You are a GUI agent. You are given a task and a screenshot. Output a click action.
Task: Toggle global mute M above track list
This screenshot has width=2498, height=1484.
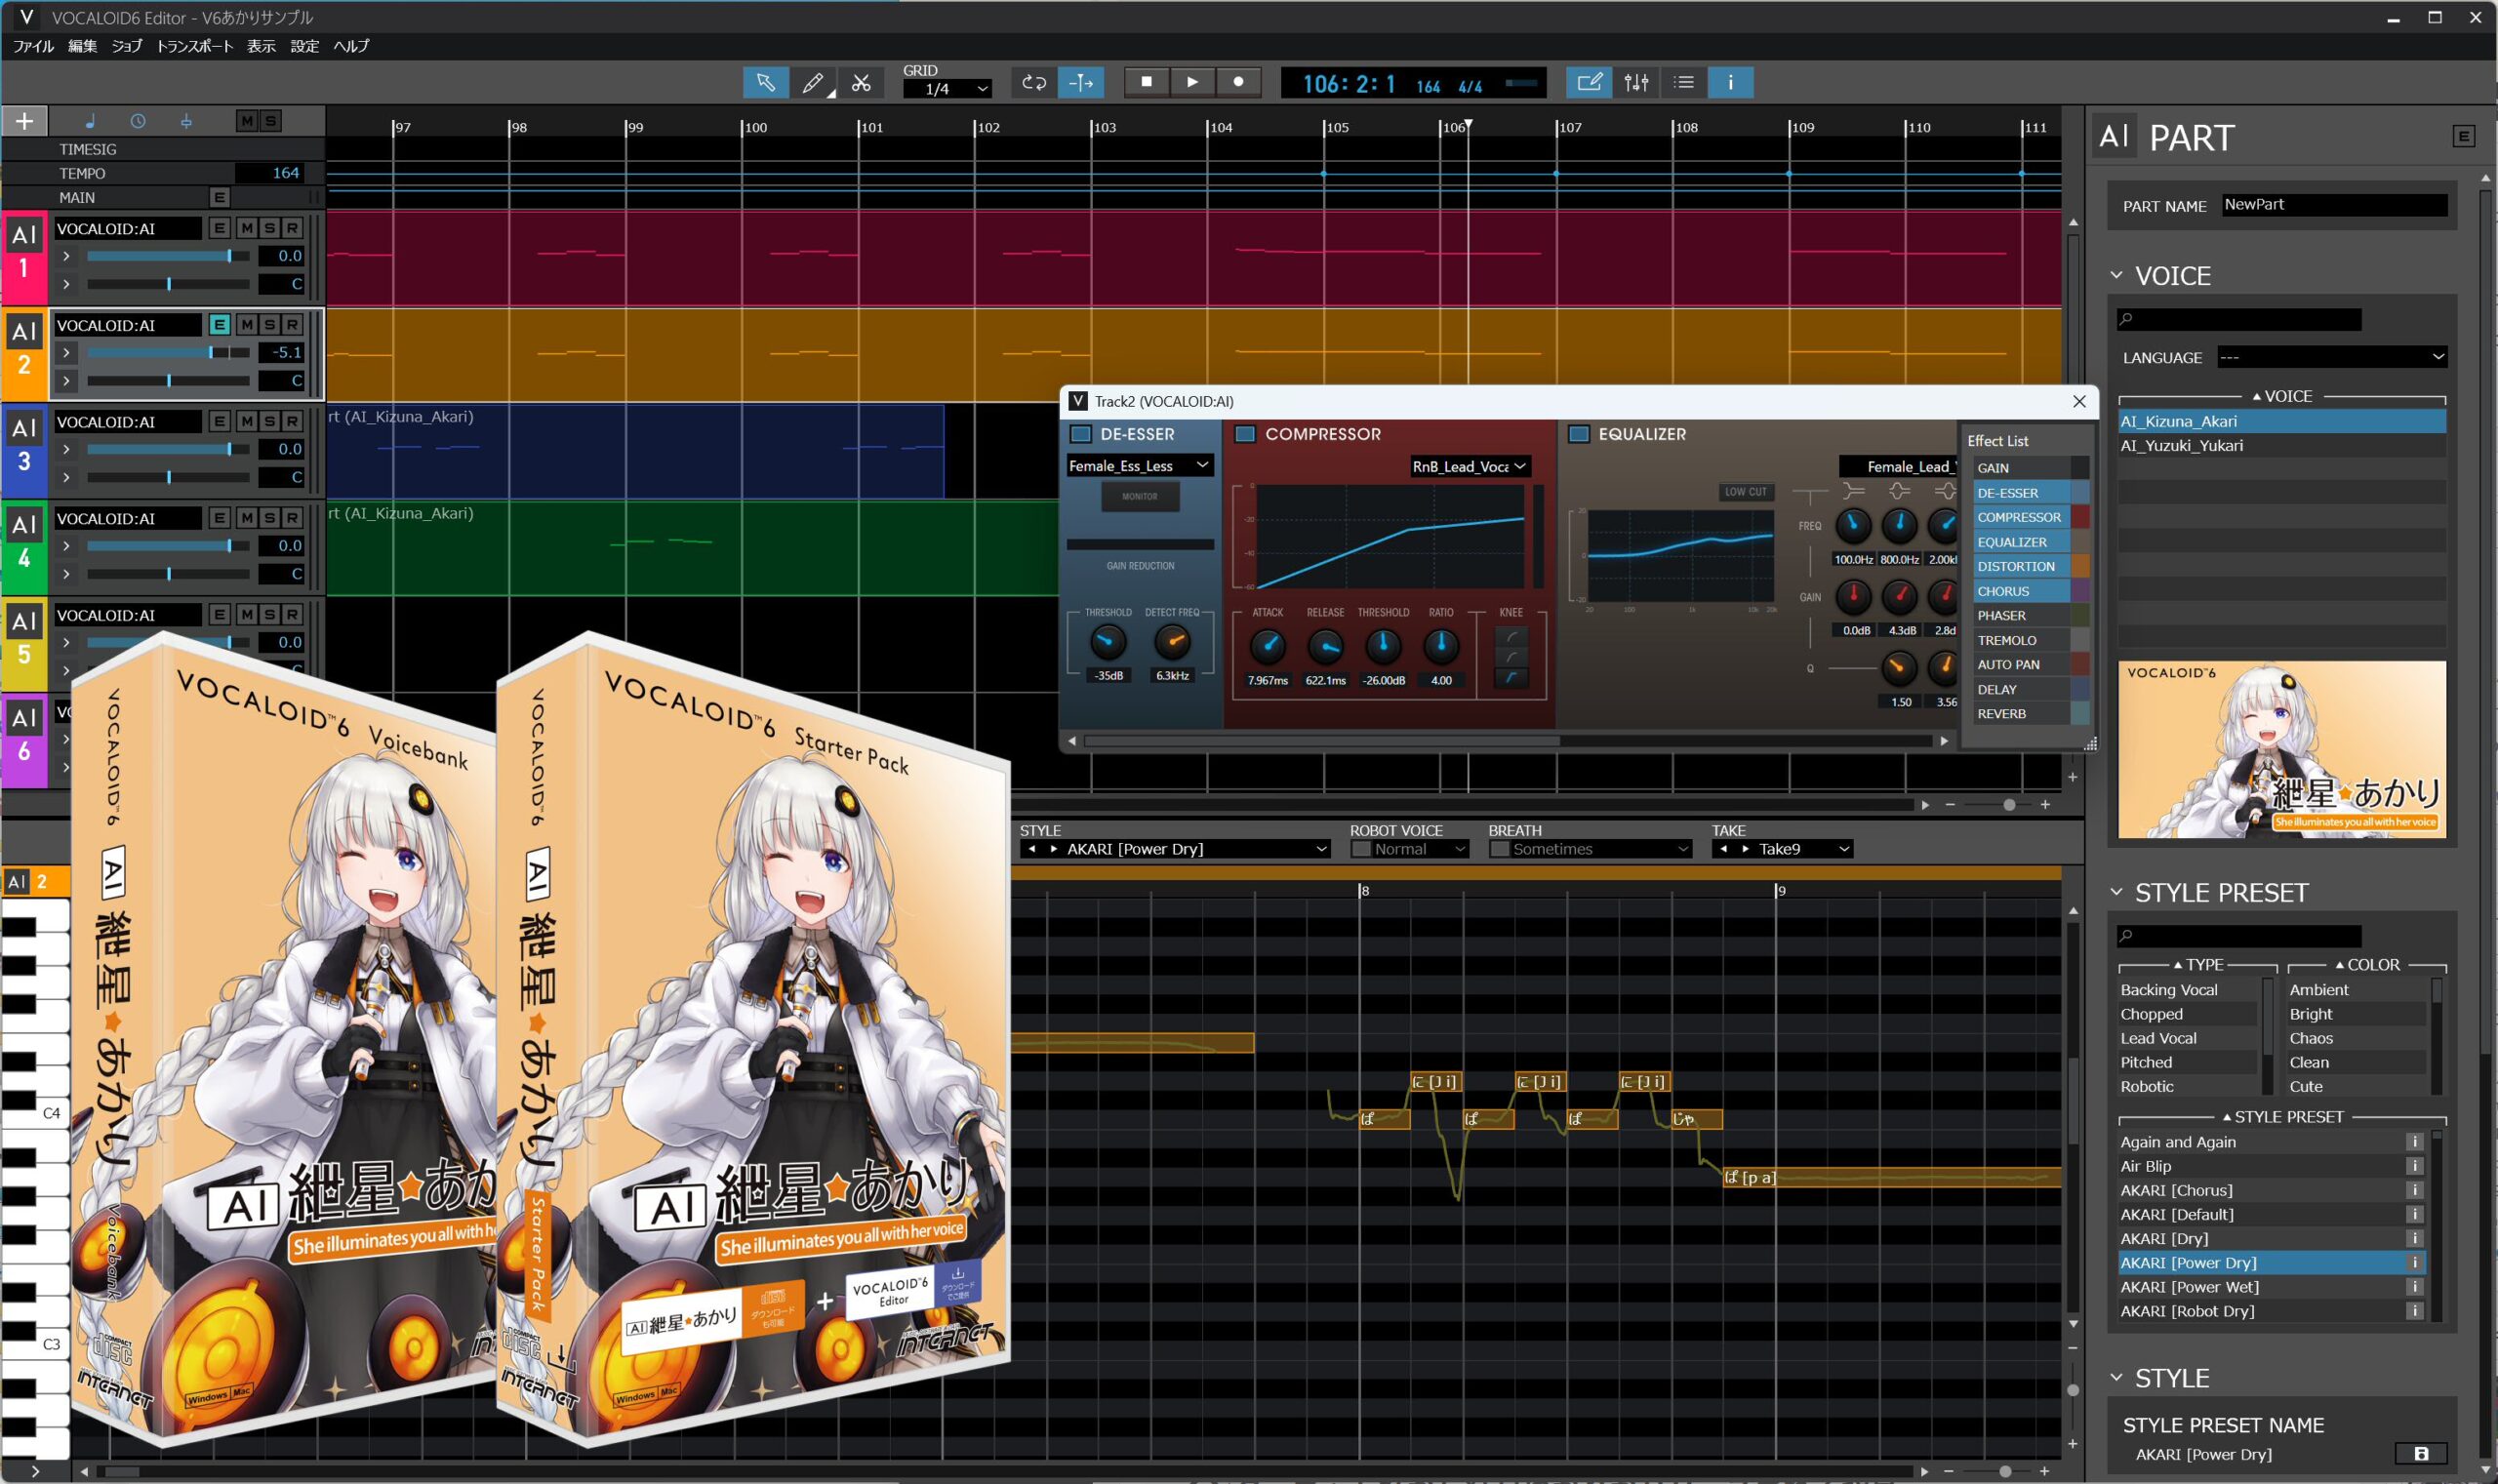pos(246,121)
